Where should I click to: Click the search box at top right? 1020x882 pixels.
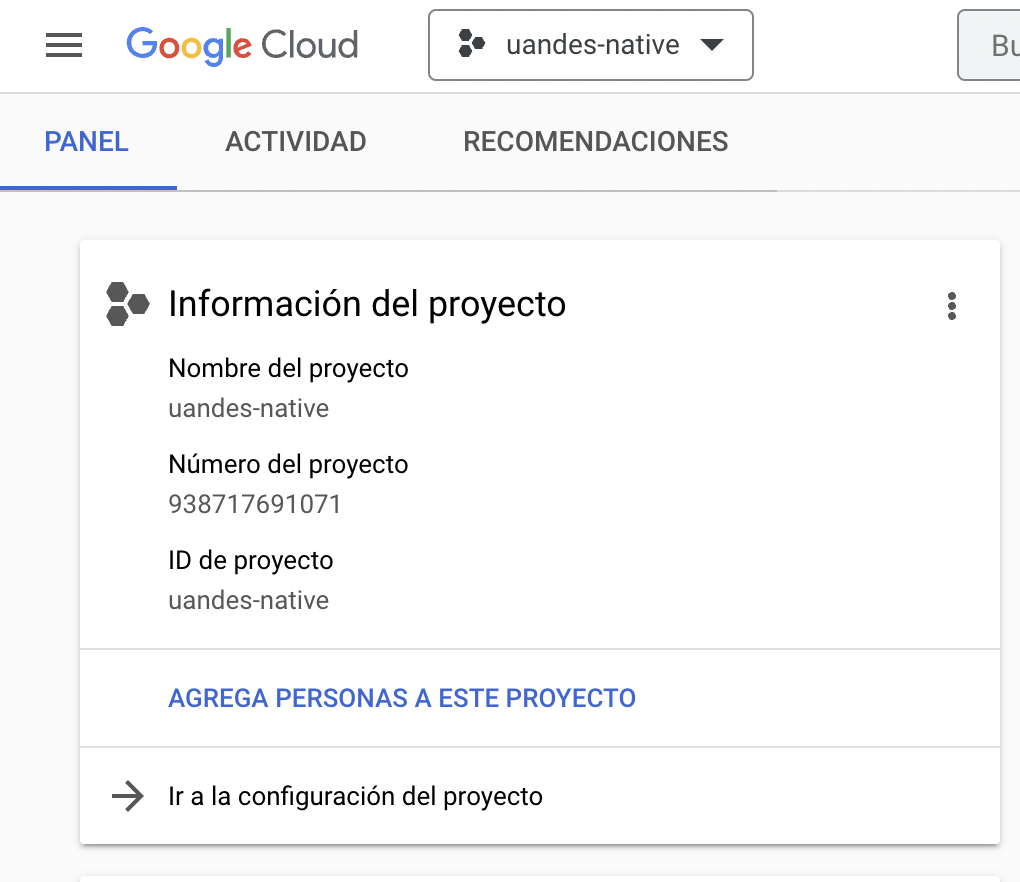pos(989,45)
